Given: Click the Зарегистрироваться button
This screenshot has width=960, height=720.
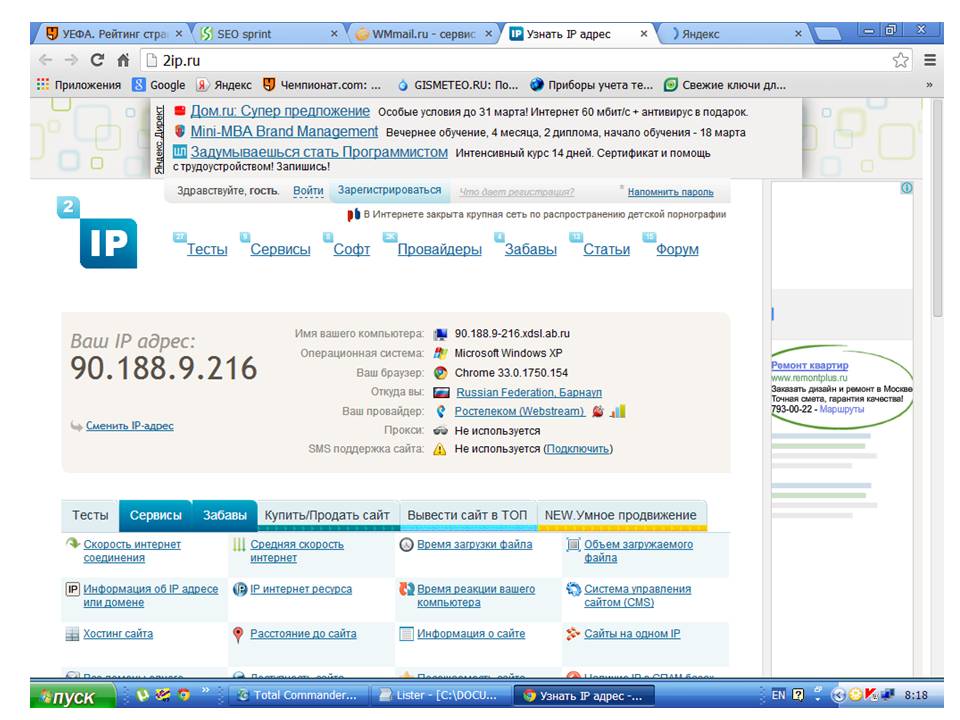Looking at the screenshot, I should (389, 190).
